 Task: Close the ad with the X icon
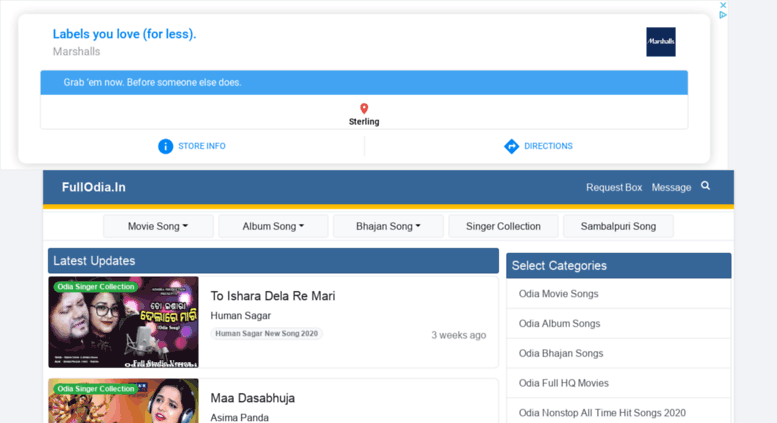coord(723,5)
